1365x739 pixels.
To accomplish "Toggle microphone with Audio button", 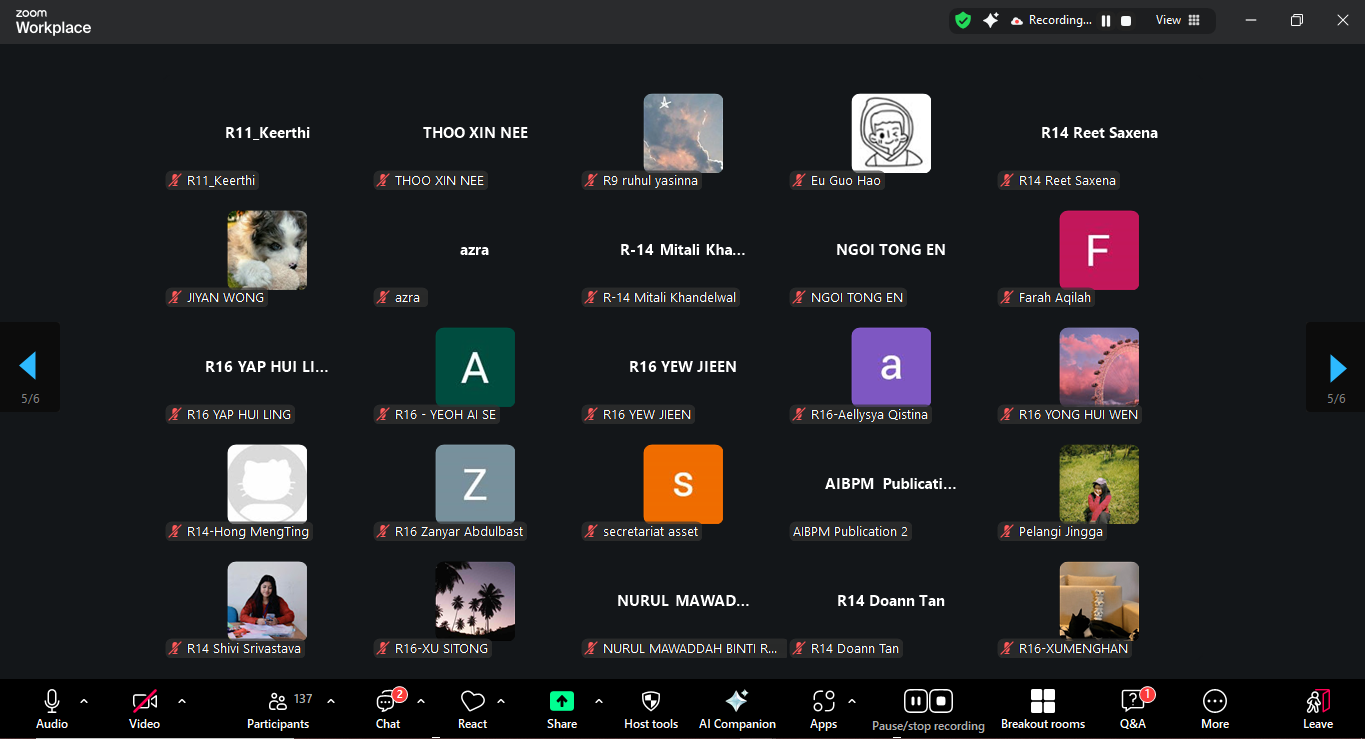I will click(x=52, y=708).
